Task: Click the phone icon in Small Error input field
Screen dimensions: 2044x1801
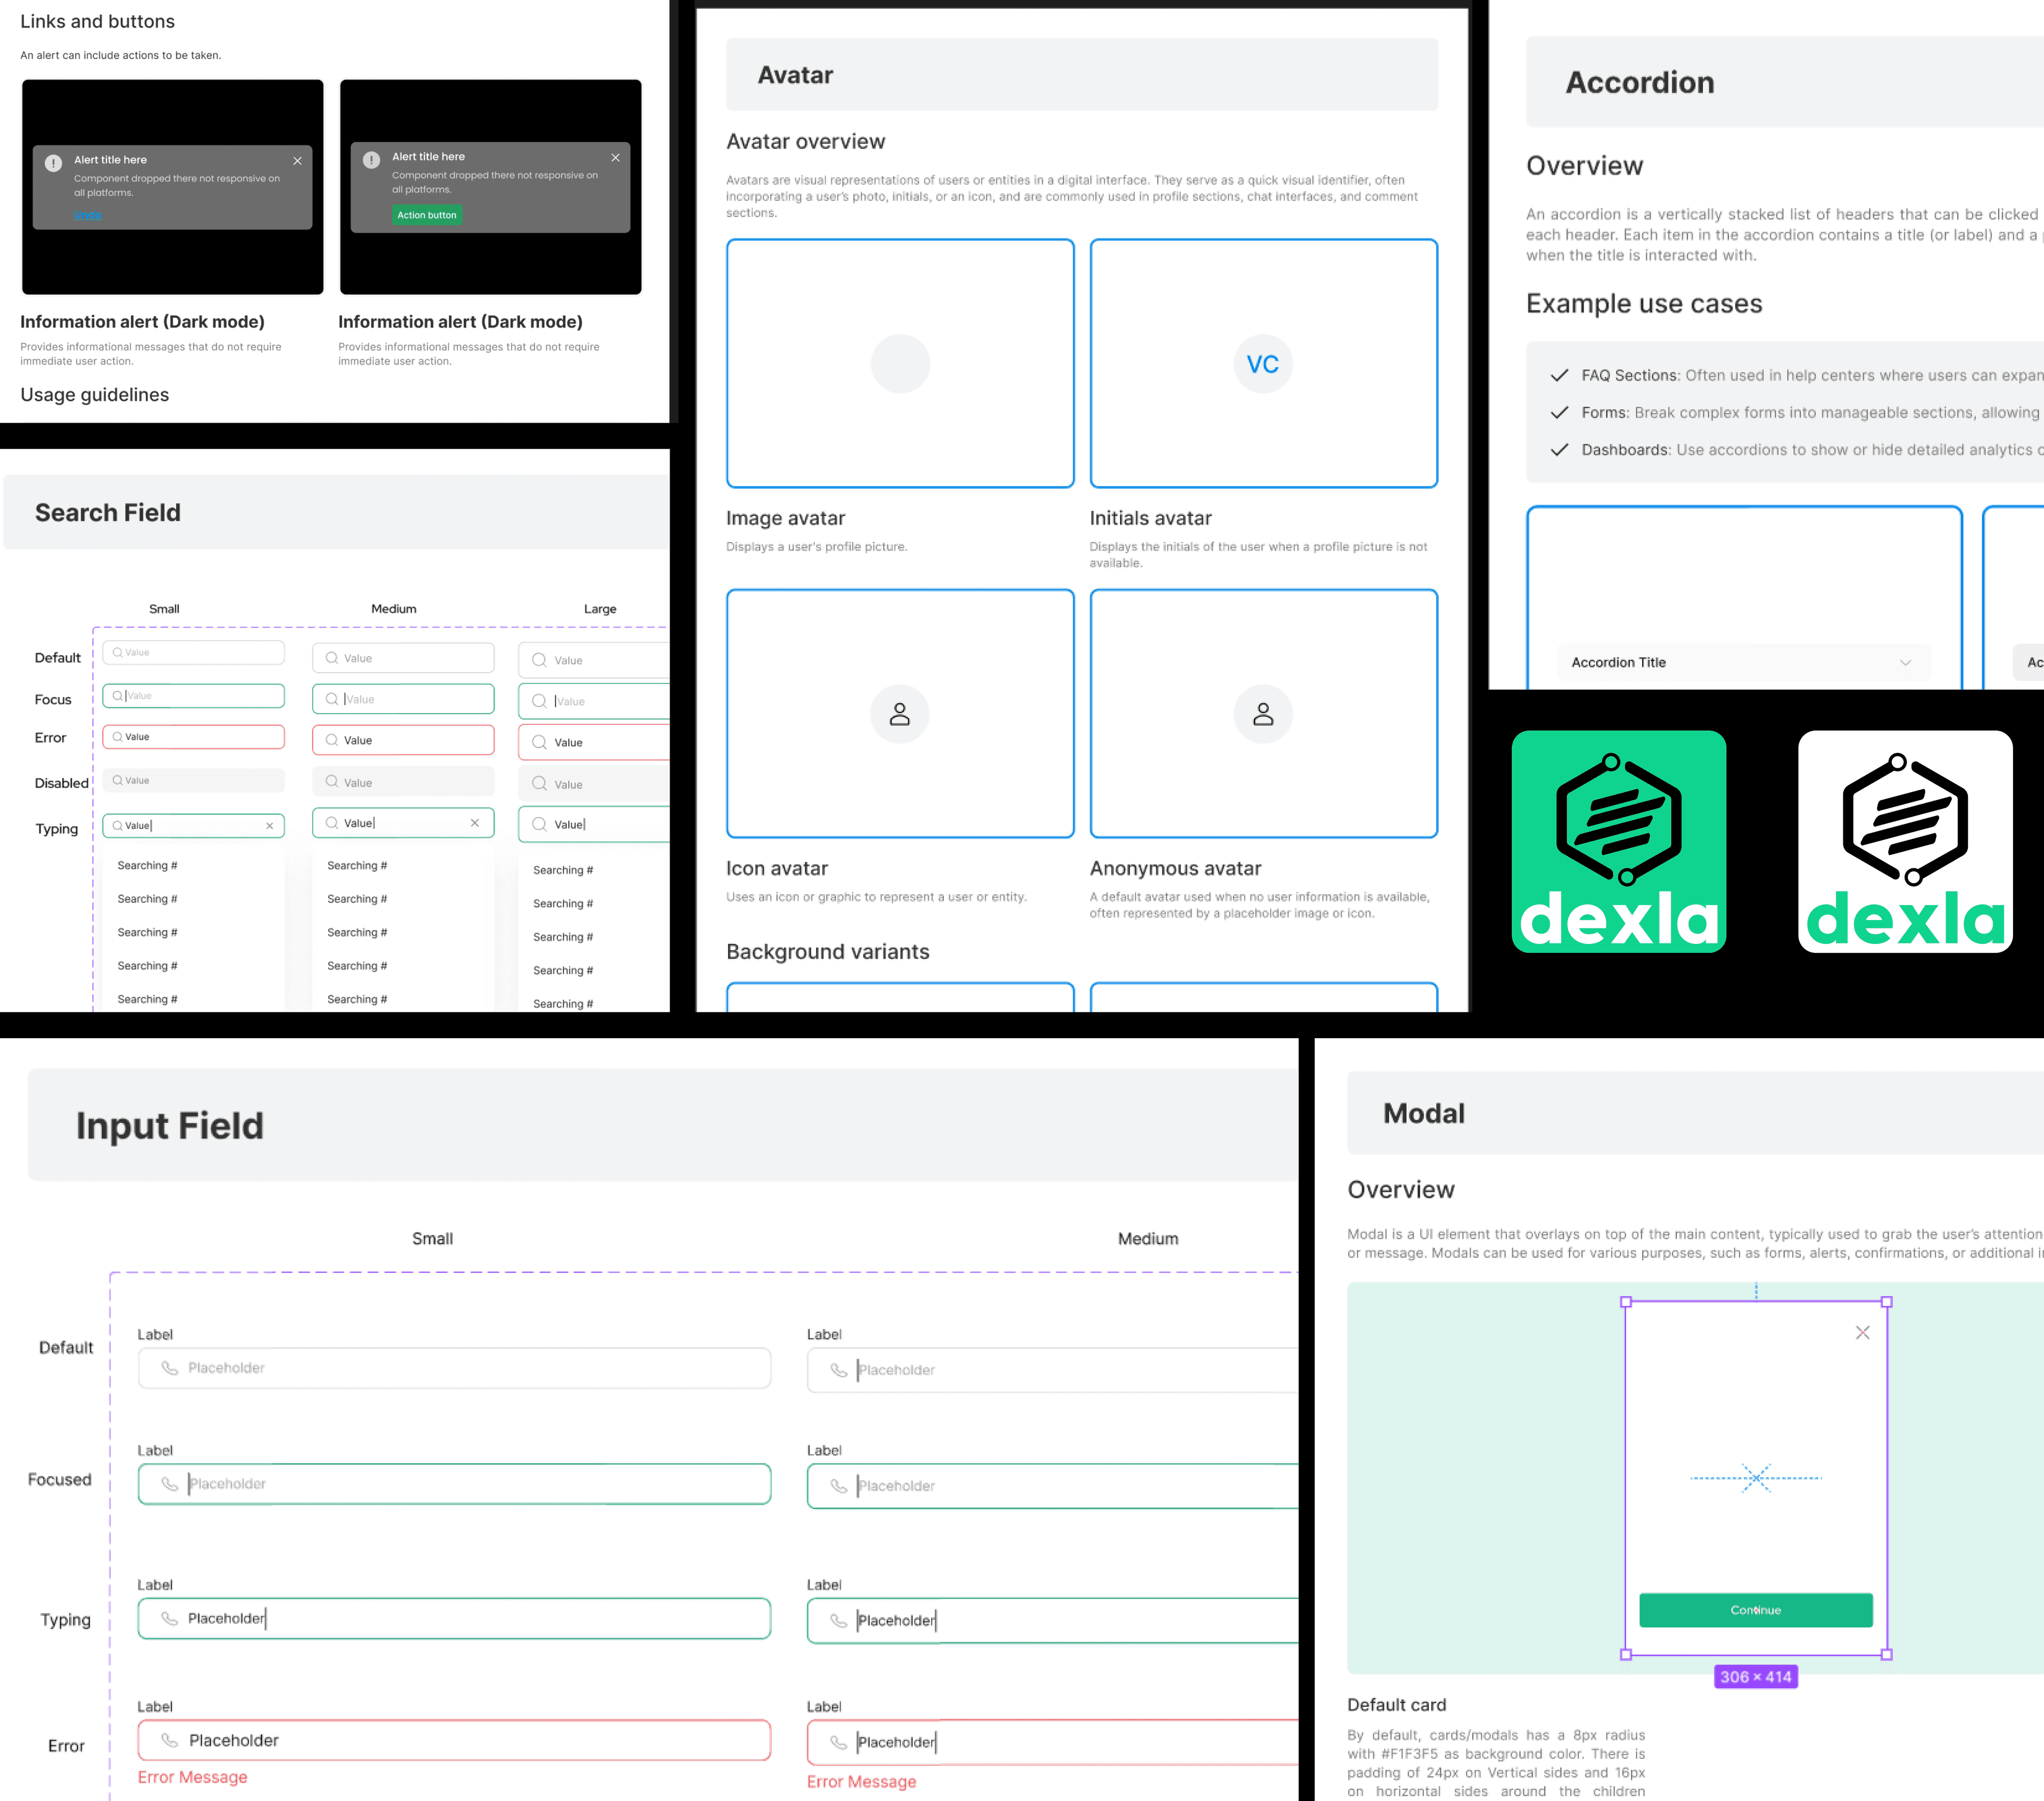Action: pyautogui.click(x=170, y=1740)
